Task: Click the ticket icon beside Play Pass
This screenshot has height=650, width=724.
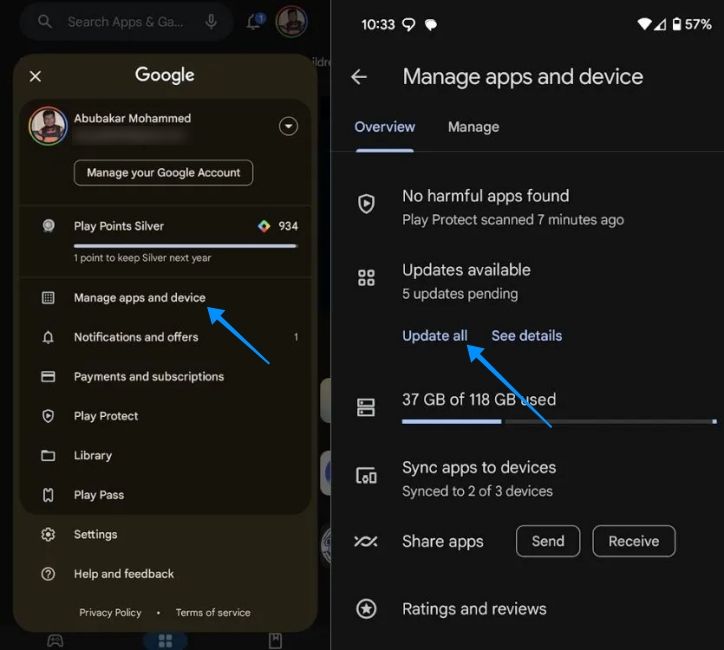Action: (x=48, y=495)
